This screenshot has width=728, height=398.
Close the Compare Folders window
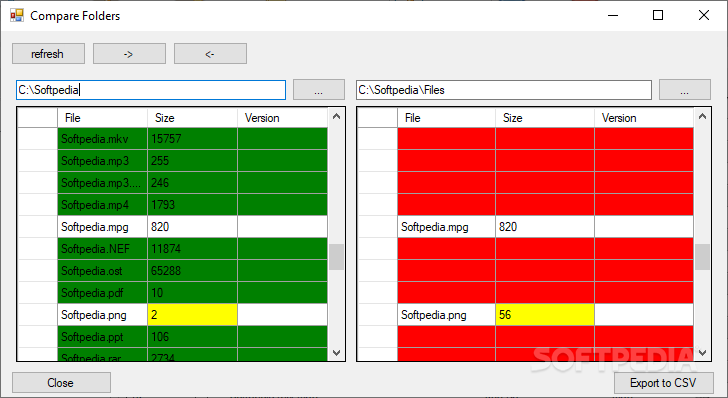(x=704, y=15)
